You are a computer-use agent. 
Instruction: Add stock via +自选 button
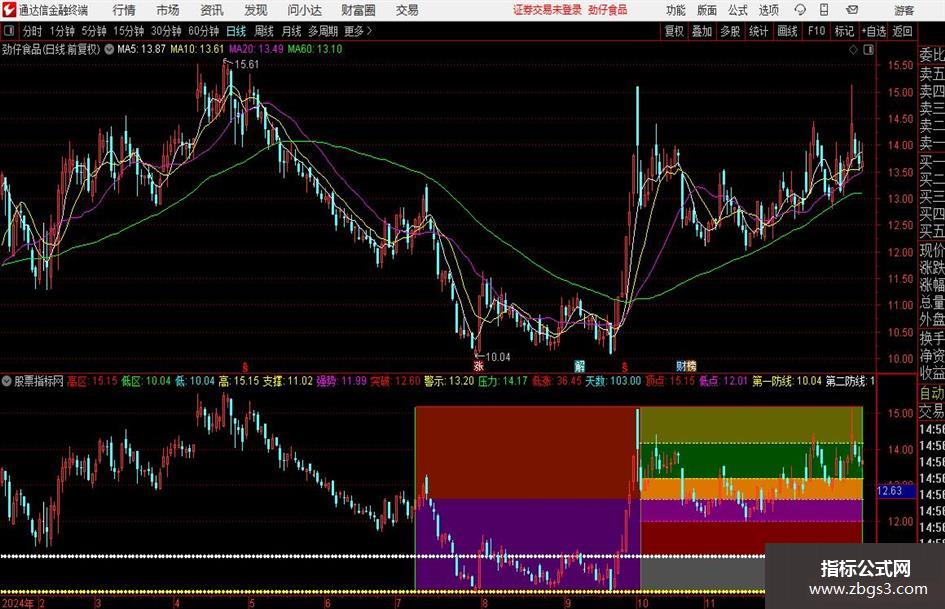(x=874, y=31)
